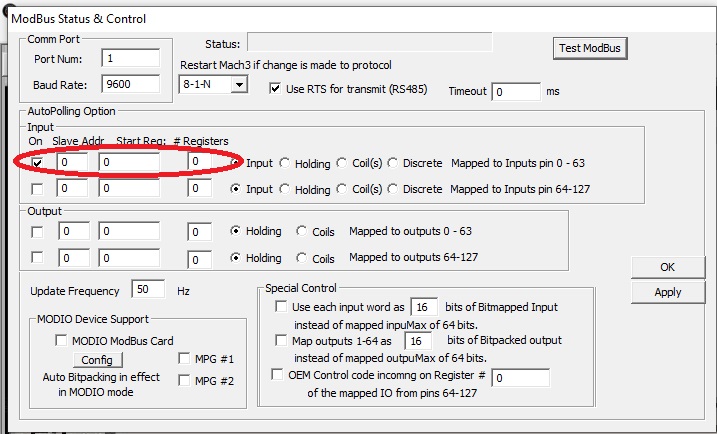The width and height of the screenshot is (717, 434).
Task: Focus the Baud Rate field
Action: pyautogui.click(x=131, y=84)
